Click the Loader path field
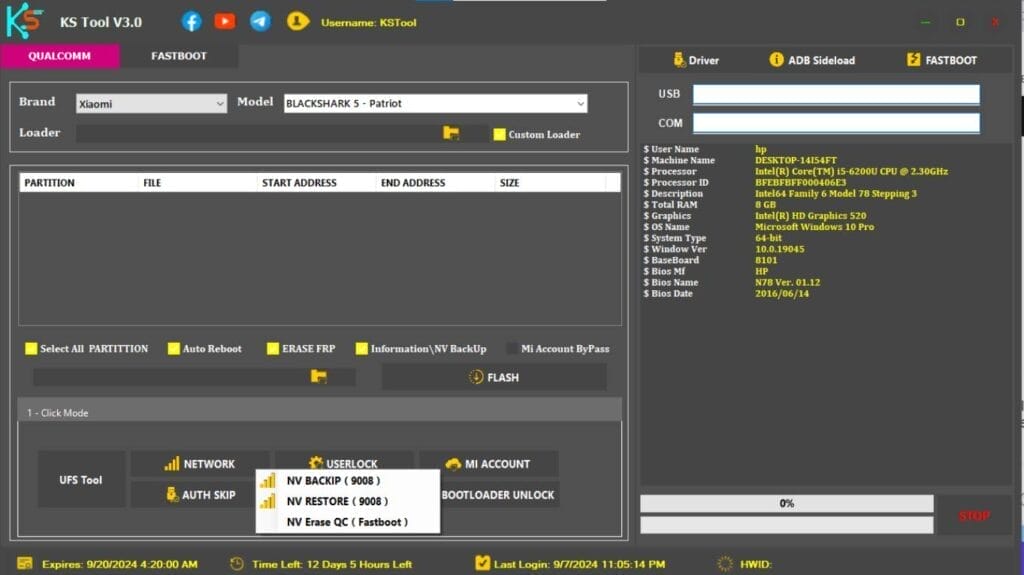This screenshot has height=575, width=1024. pyautogui.click(x=258, y=133)
